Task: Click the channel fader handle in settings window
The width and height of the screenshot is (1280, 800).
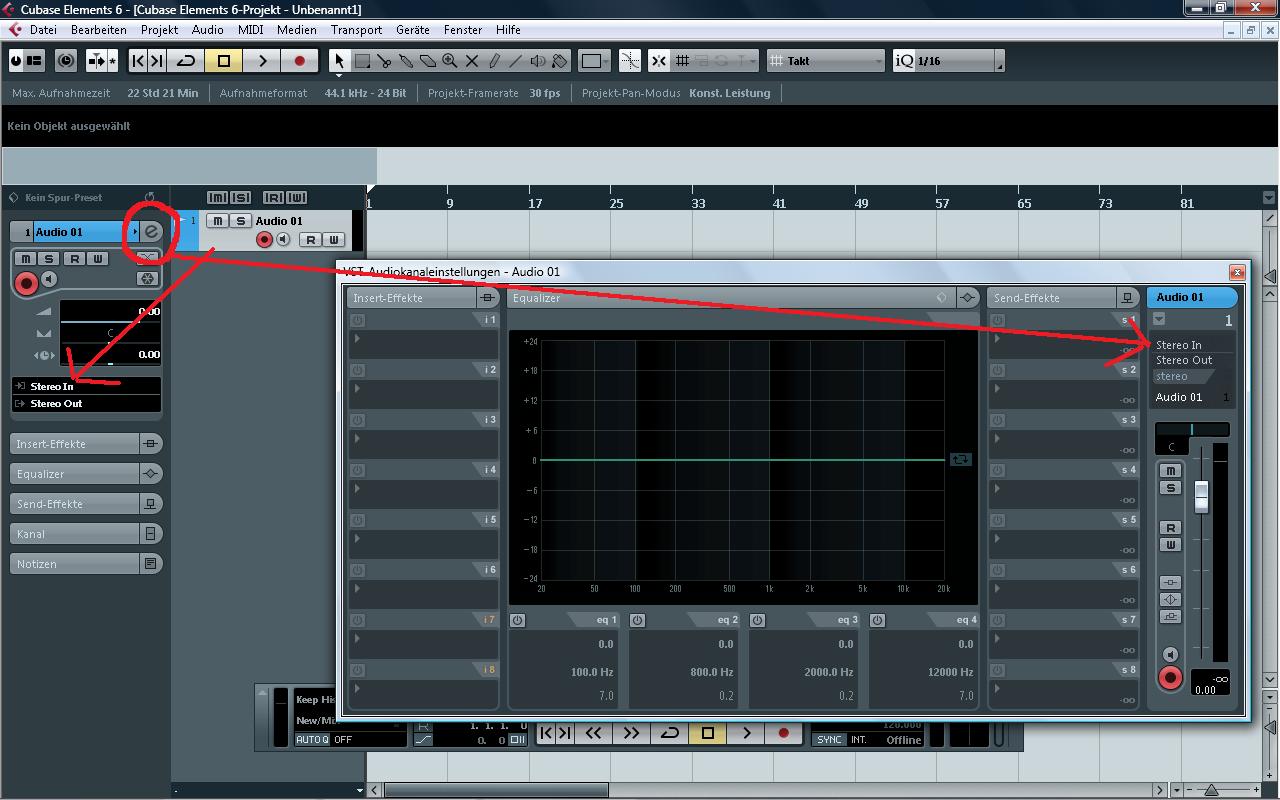Action: tap(1202, 496)
